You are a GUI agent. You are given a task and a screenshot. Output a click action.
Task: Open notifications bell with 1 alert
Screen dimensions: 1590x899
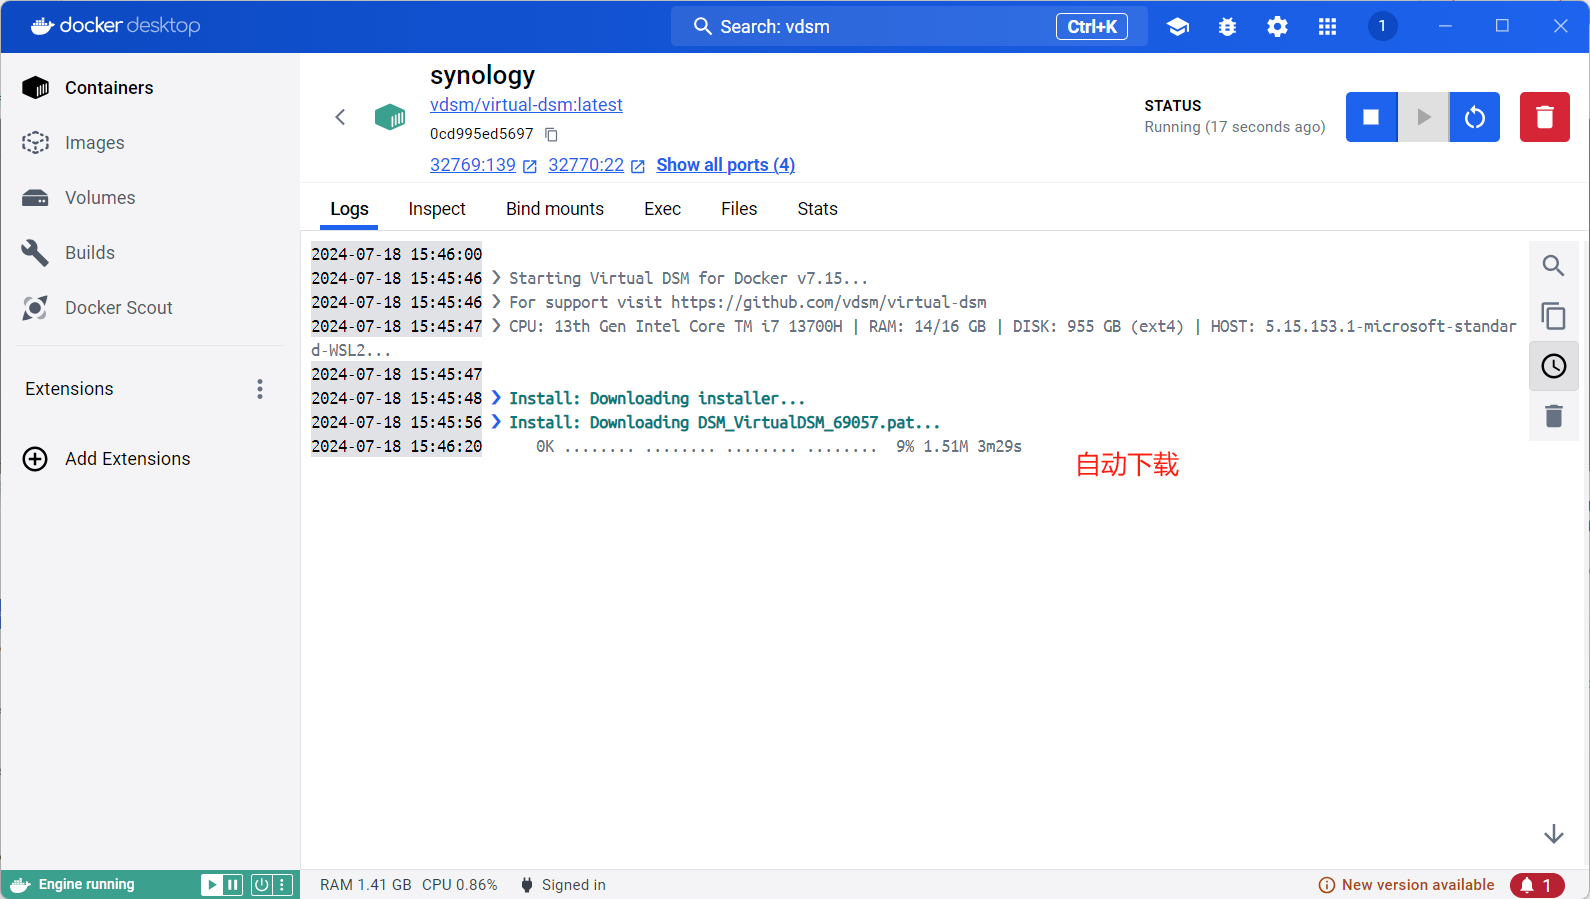[x=1537, y=885]
